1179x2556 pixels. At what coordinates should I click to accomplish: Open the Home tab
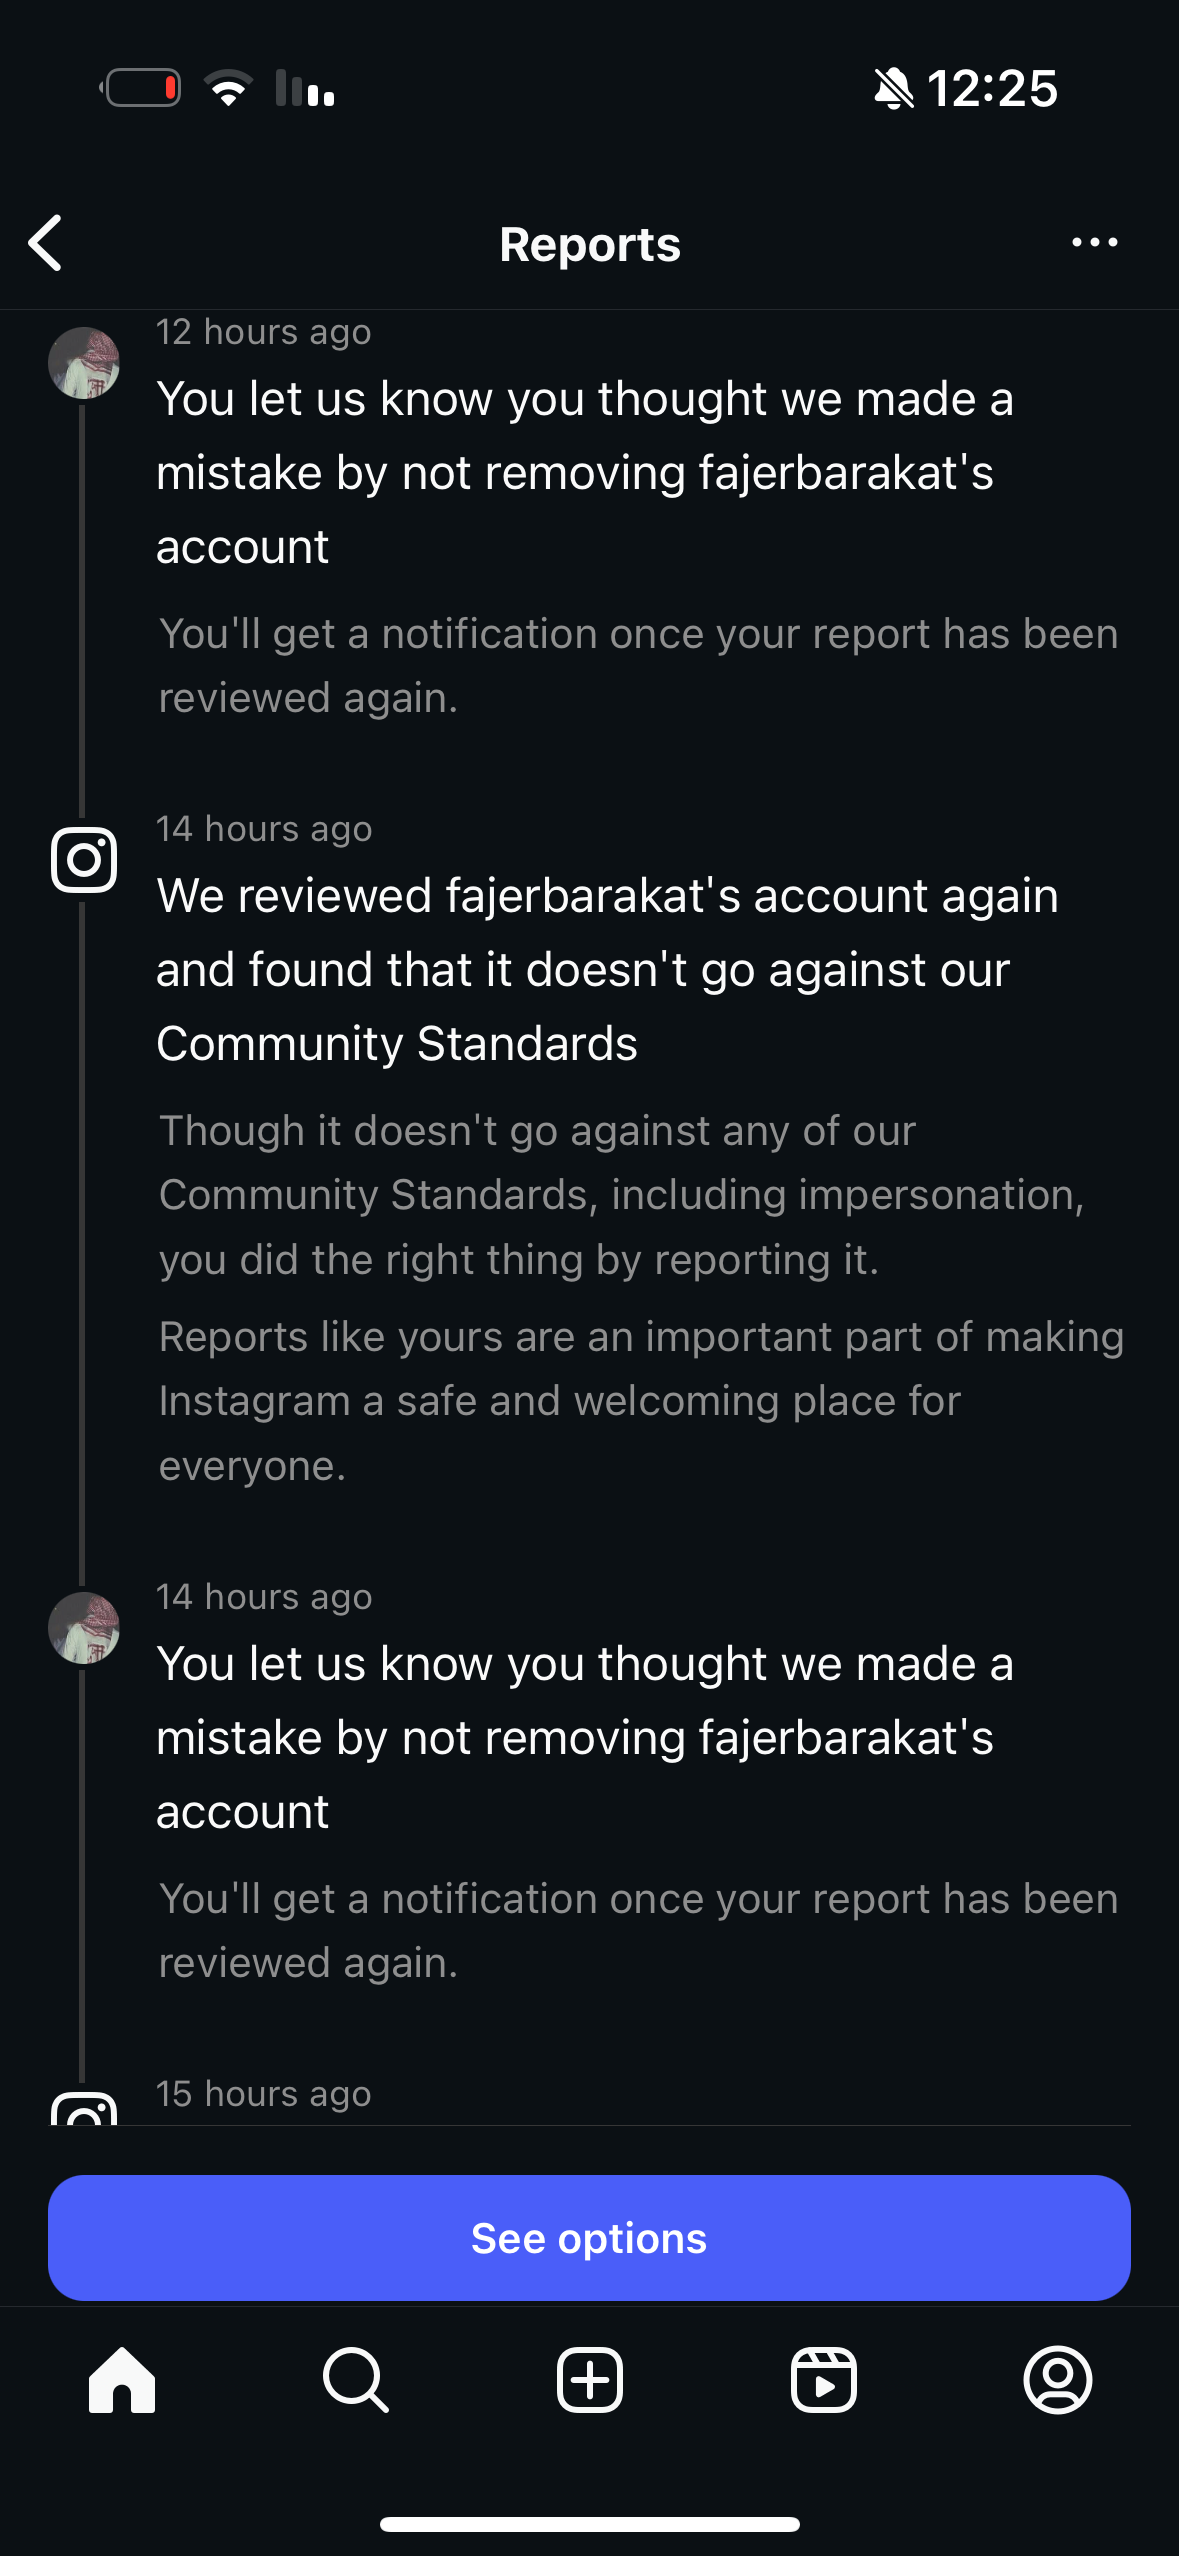coord(122,2380)
